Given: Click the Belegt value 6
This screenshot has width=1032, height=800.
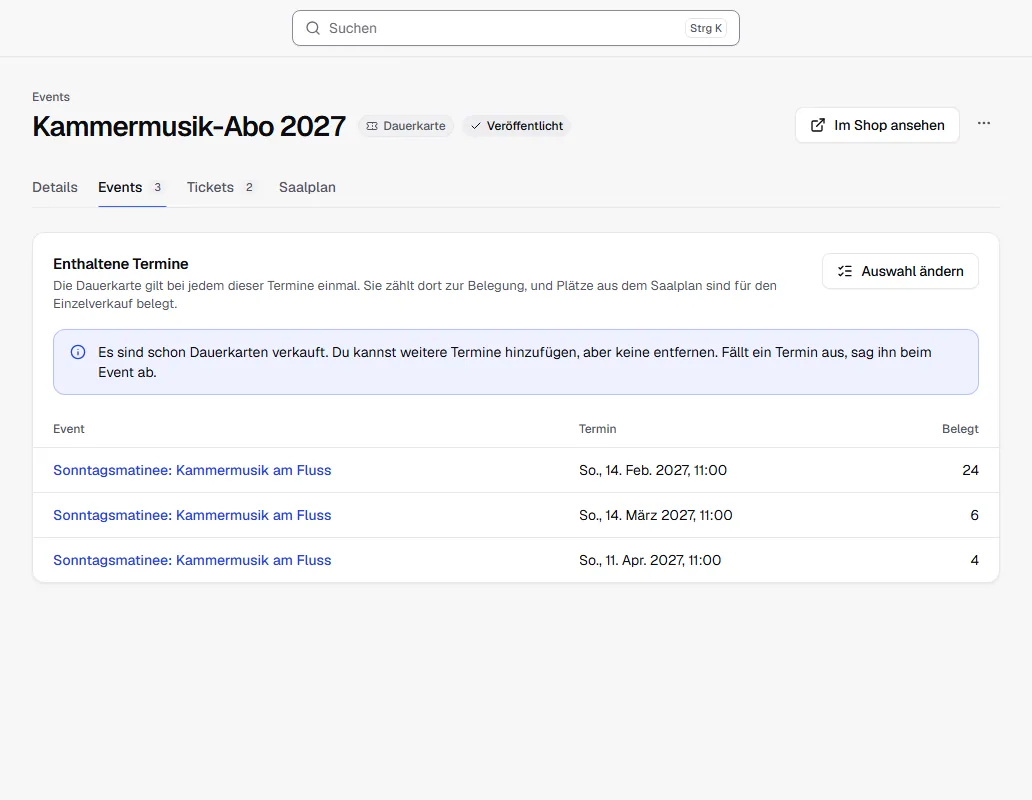Looking at the screenshot, I should pyautogui.click(x=974, y=515).
